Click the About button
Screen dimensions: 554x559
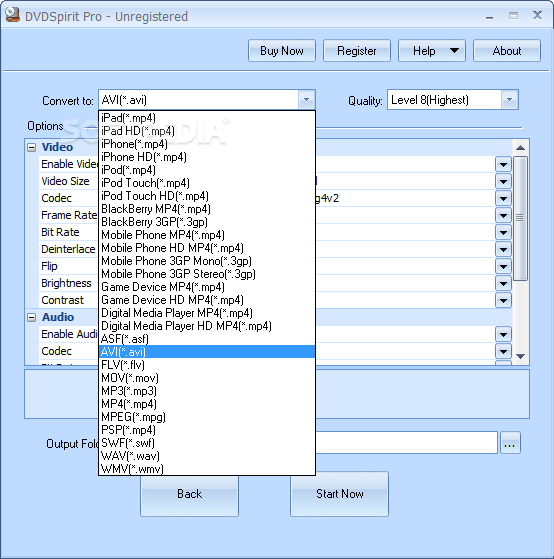(x=507, y=51)
